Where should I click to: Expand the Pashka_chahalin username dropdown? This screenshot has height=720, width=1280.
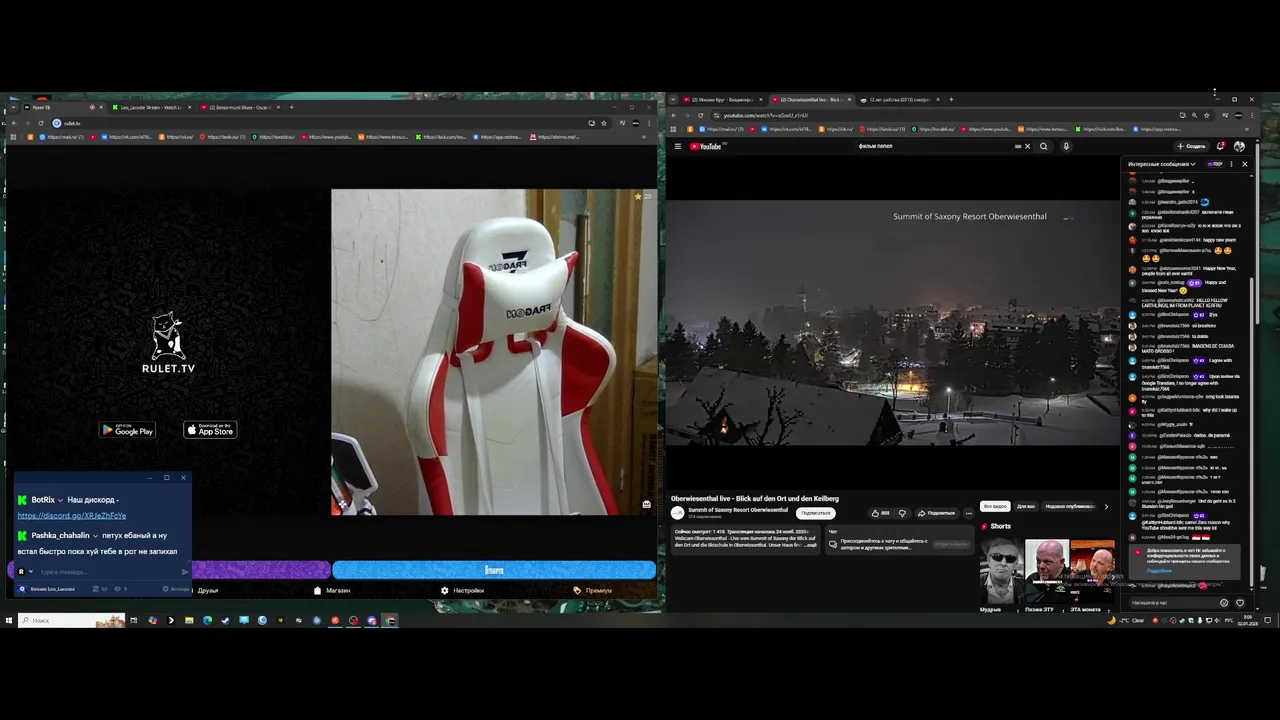click(x=95, y=536)
